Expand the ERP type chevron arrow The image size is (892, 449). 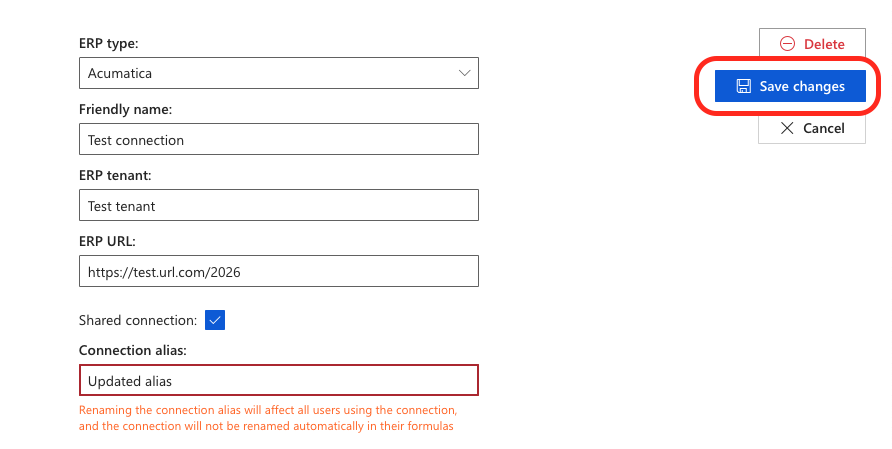(464, 73)
